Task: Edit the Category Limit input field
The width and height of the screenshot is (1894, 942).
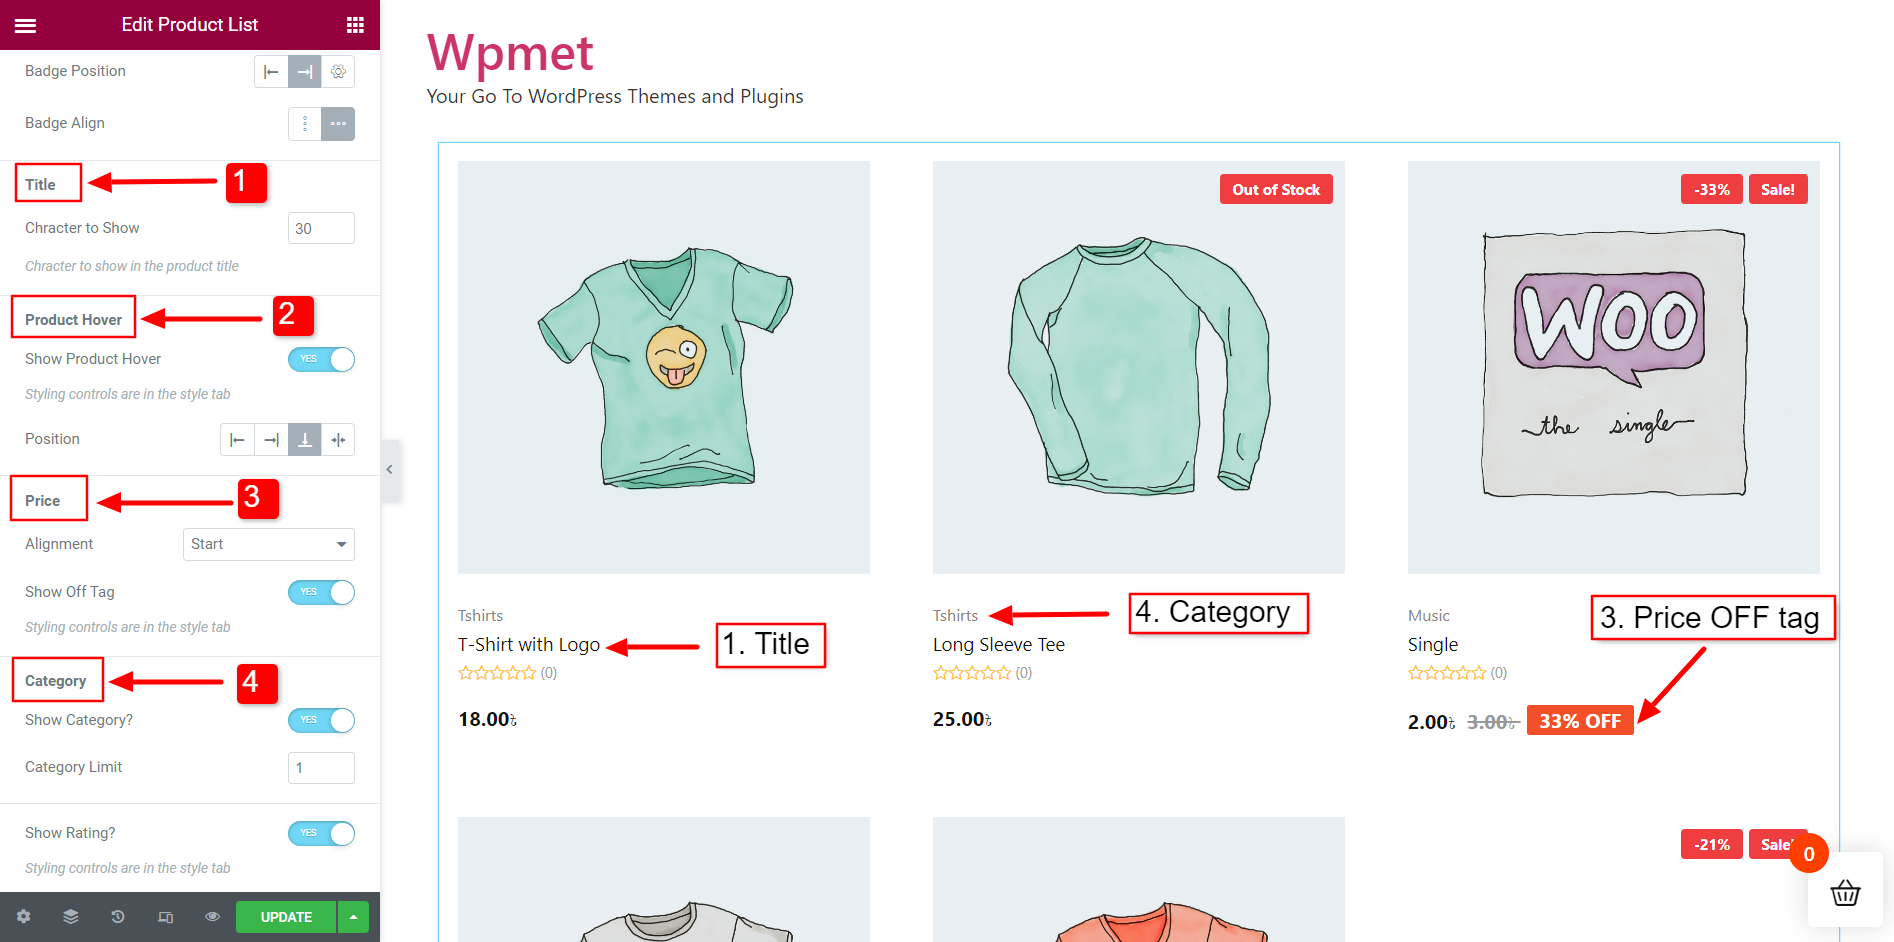Action: coord(320,767)
